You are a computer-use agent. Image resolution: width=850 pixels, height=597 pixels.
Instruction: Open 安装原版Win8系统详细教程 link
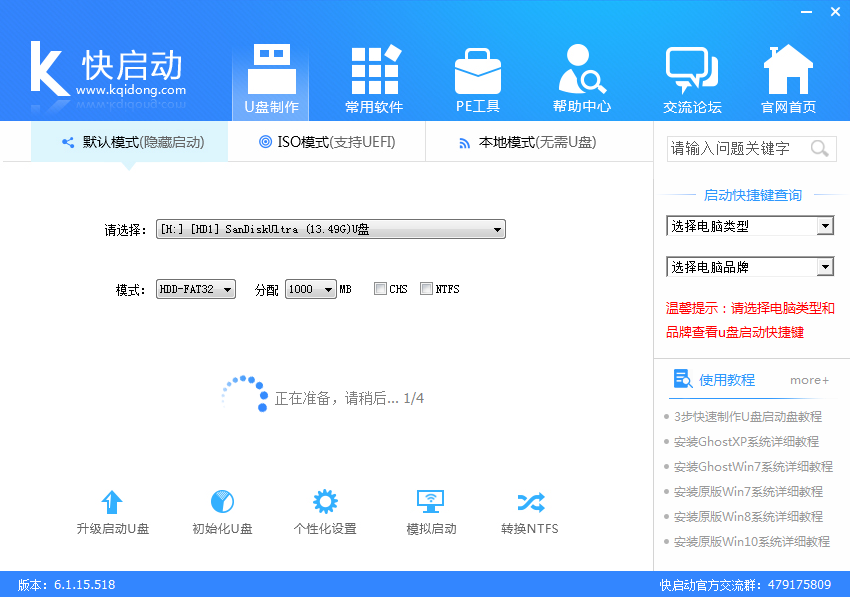[x=748, y=516]
